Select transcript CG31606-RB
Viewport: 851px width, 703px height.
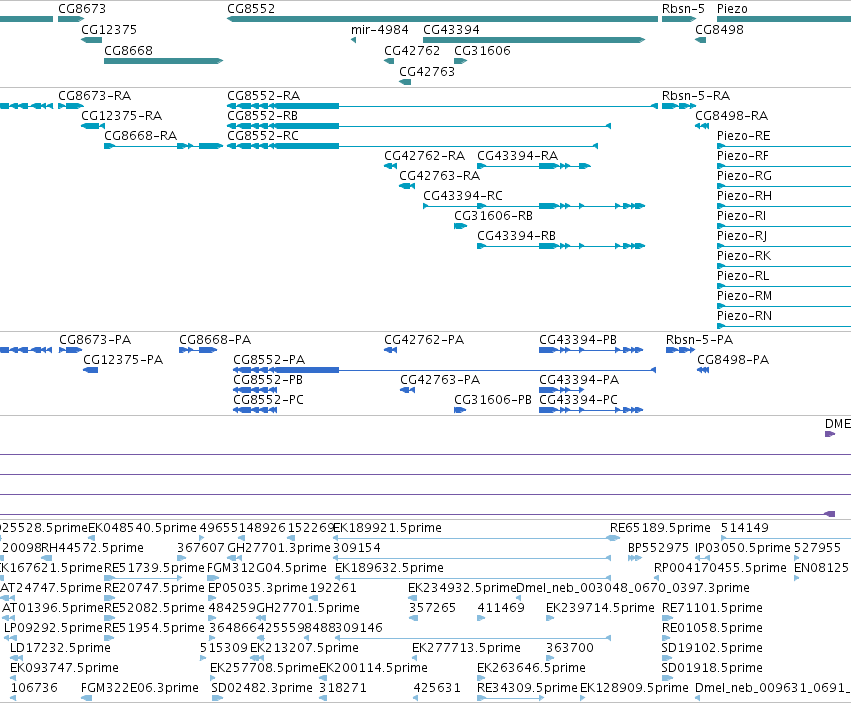point(493,216)
